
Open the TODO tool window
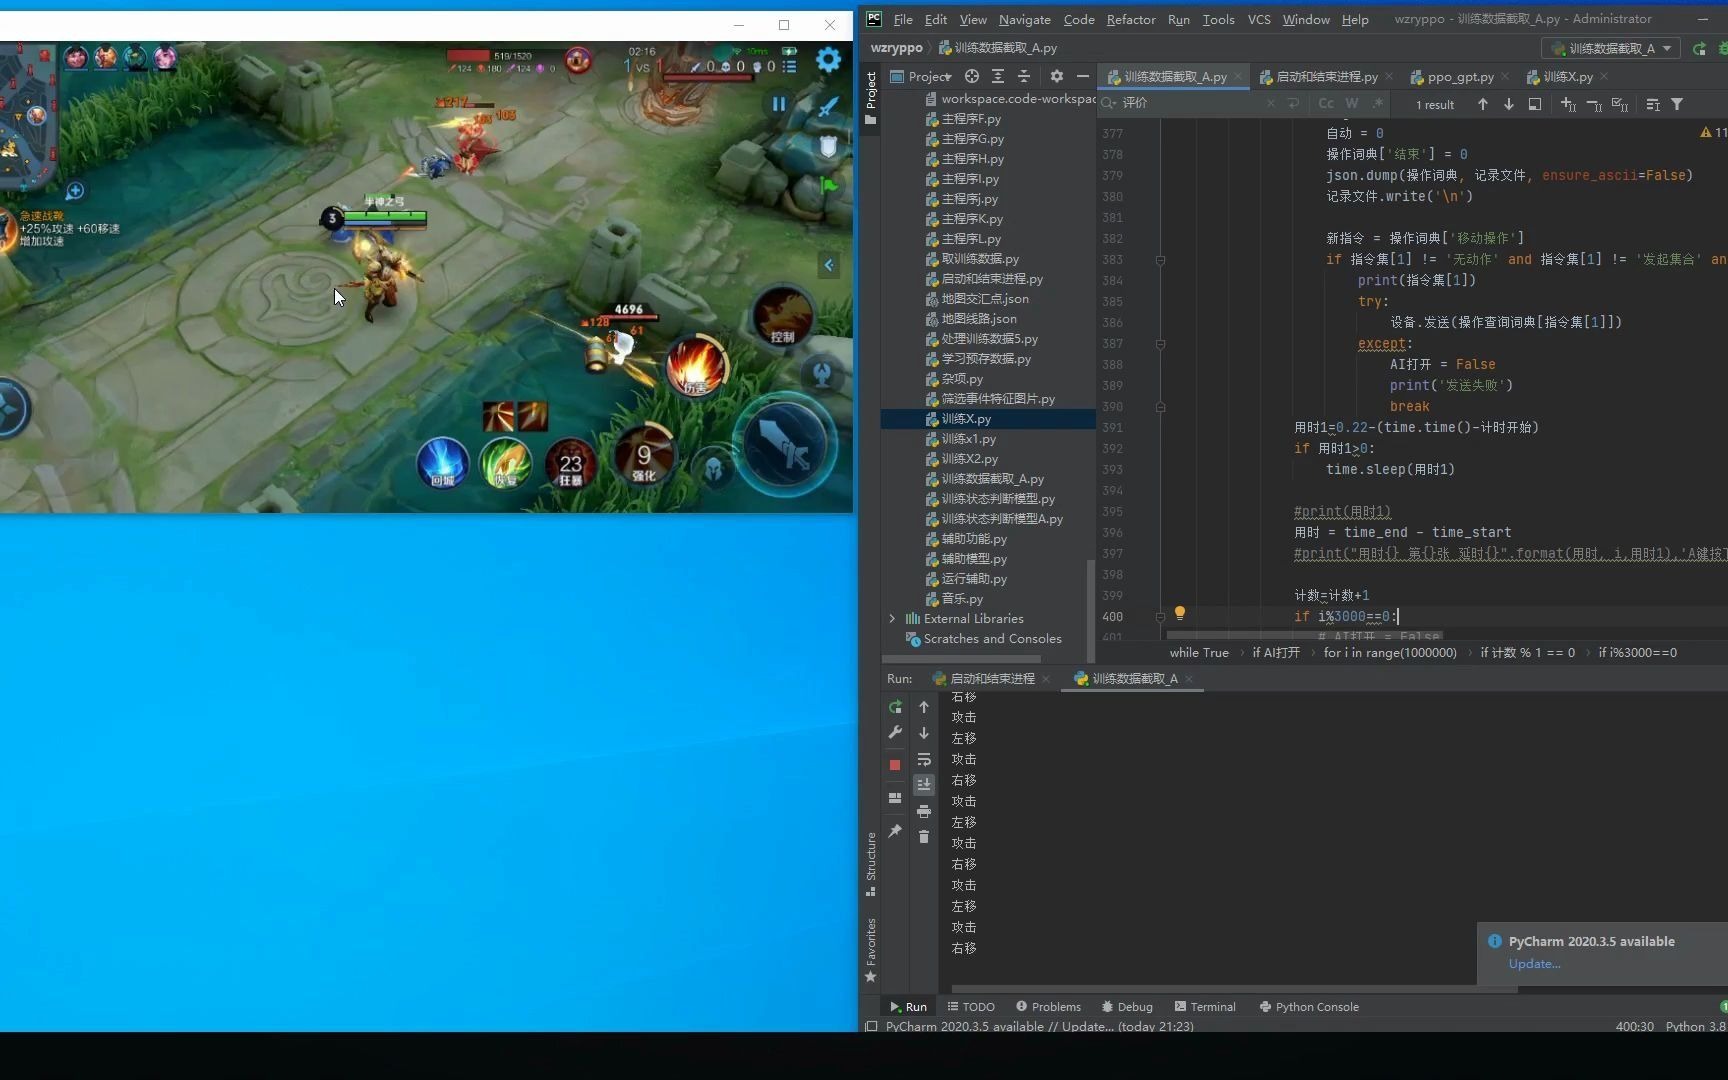point(971,1007)
